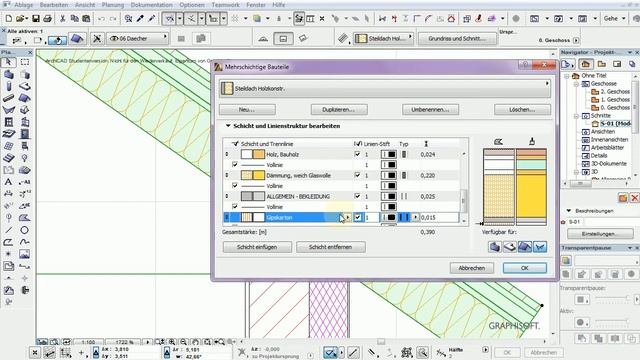
Task: Select the Arrow tool in toolbox
Action: click(x=9, y=62)
